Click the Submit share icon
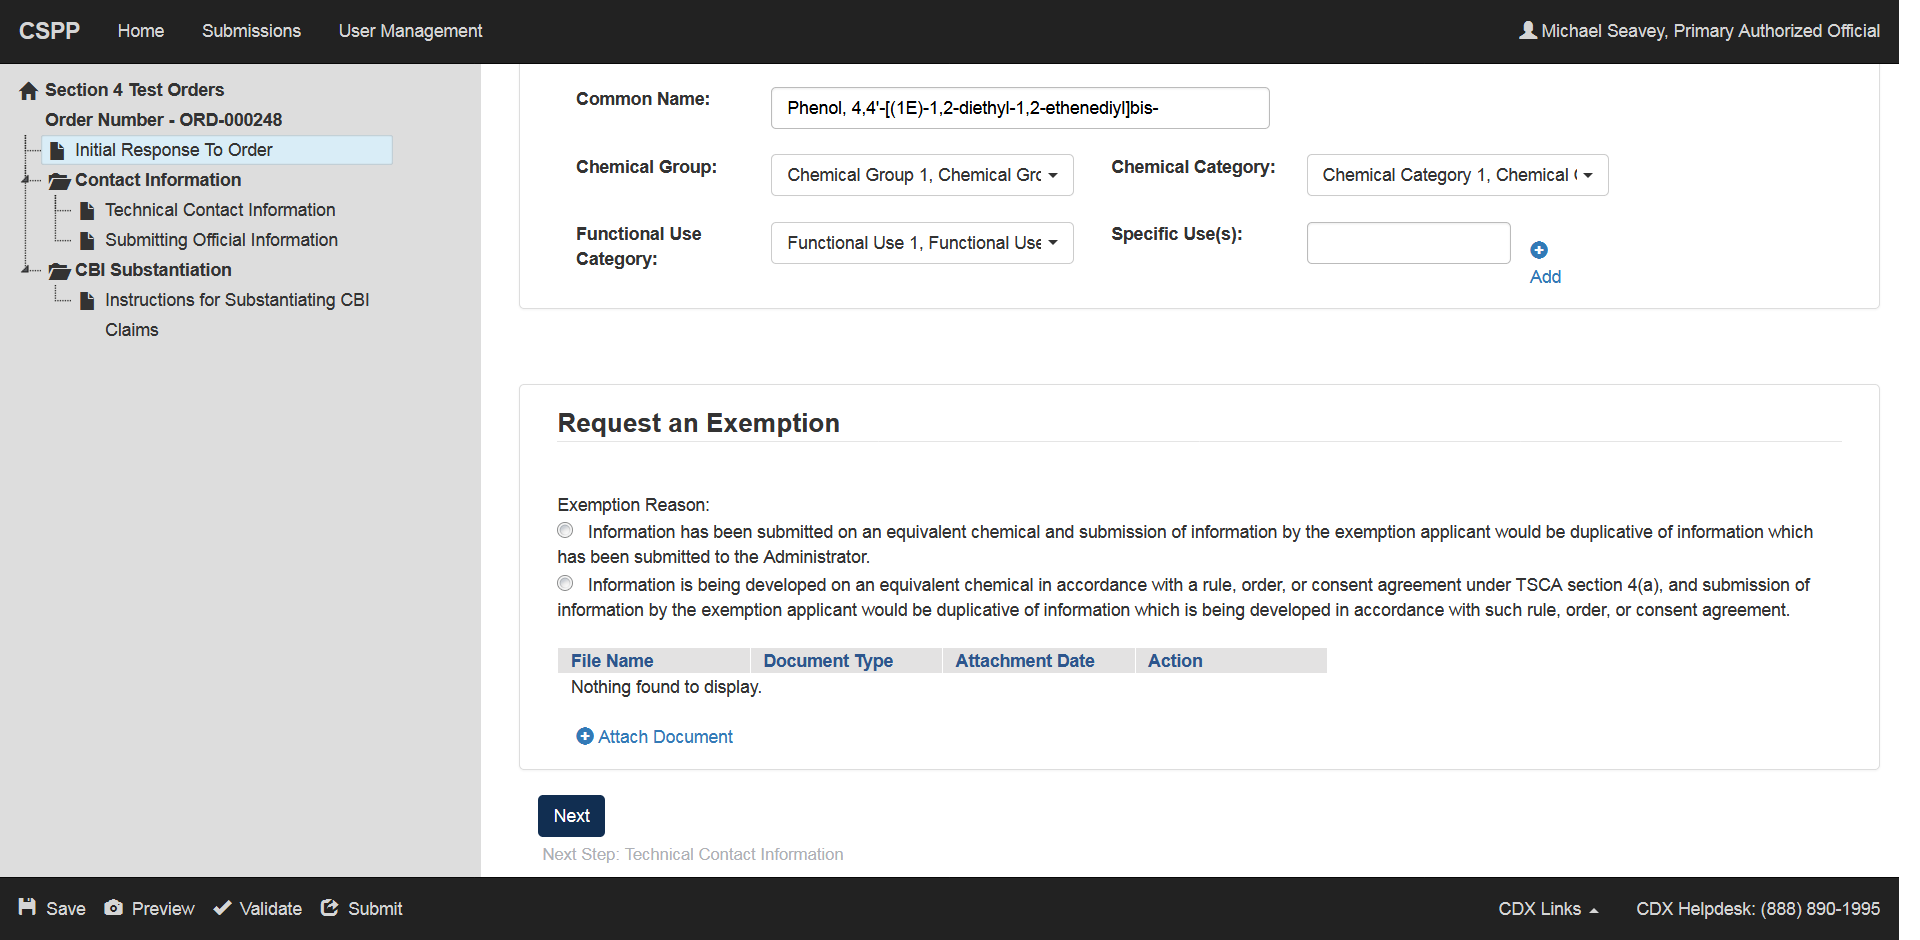Viewport: 1920px width, 940px height. coord(330,907)
